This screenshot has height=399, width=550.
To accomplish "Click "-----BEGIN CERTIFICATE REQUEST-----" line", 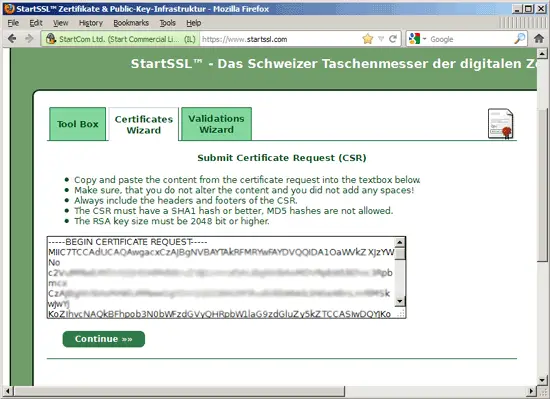I will pos(128,242).
